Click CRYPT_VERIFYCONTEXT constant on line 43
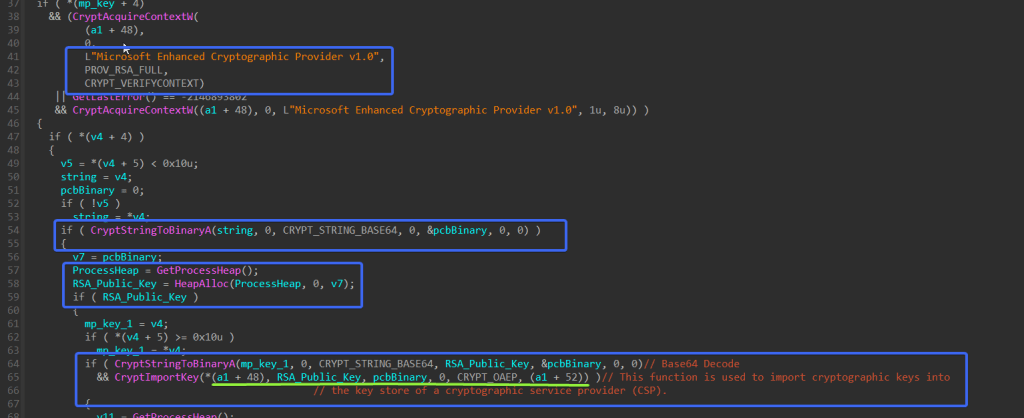Screen dimensions: 1024x418 (x=144, y=84)
